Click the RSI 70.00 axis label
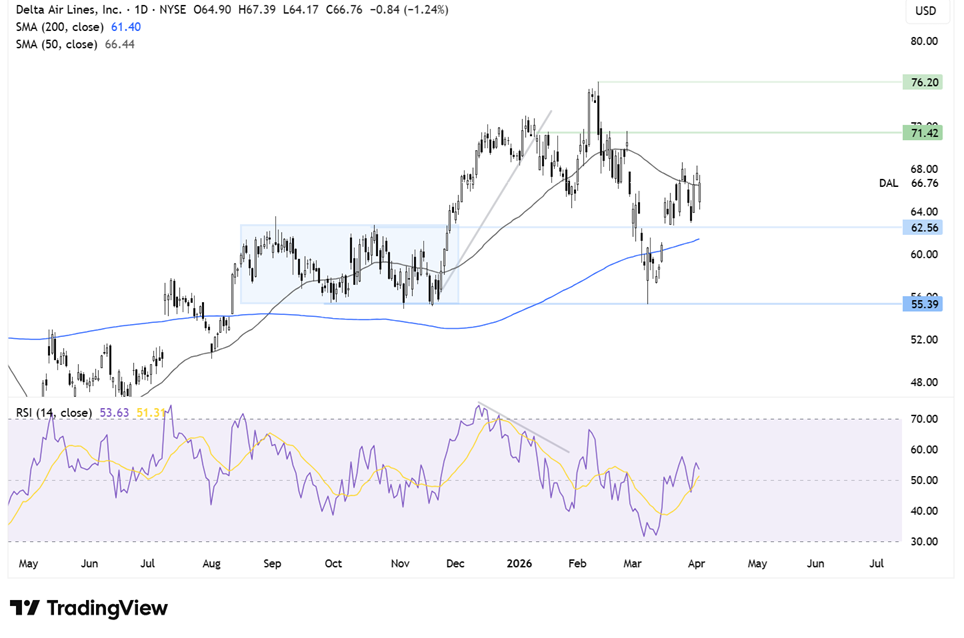 pyautogui.click(x=925, y=419)
